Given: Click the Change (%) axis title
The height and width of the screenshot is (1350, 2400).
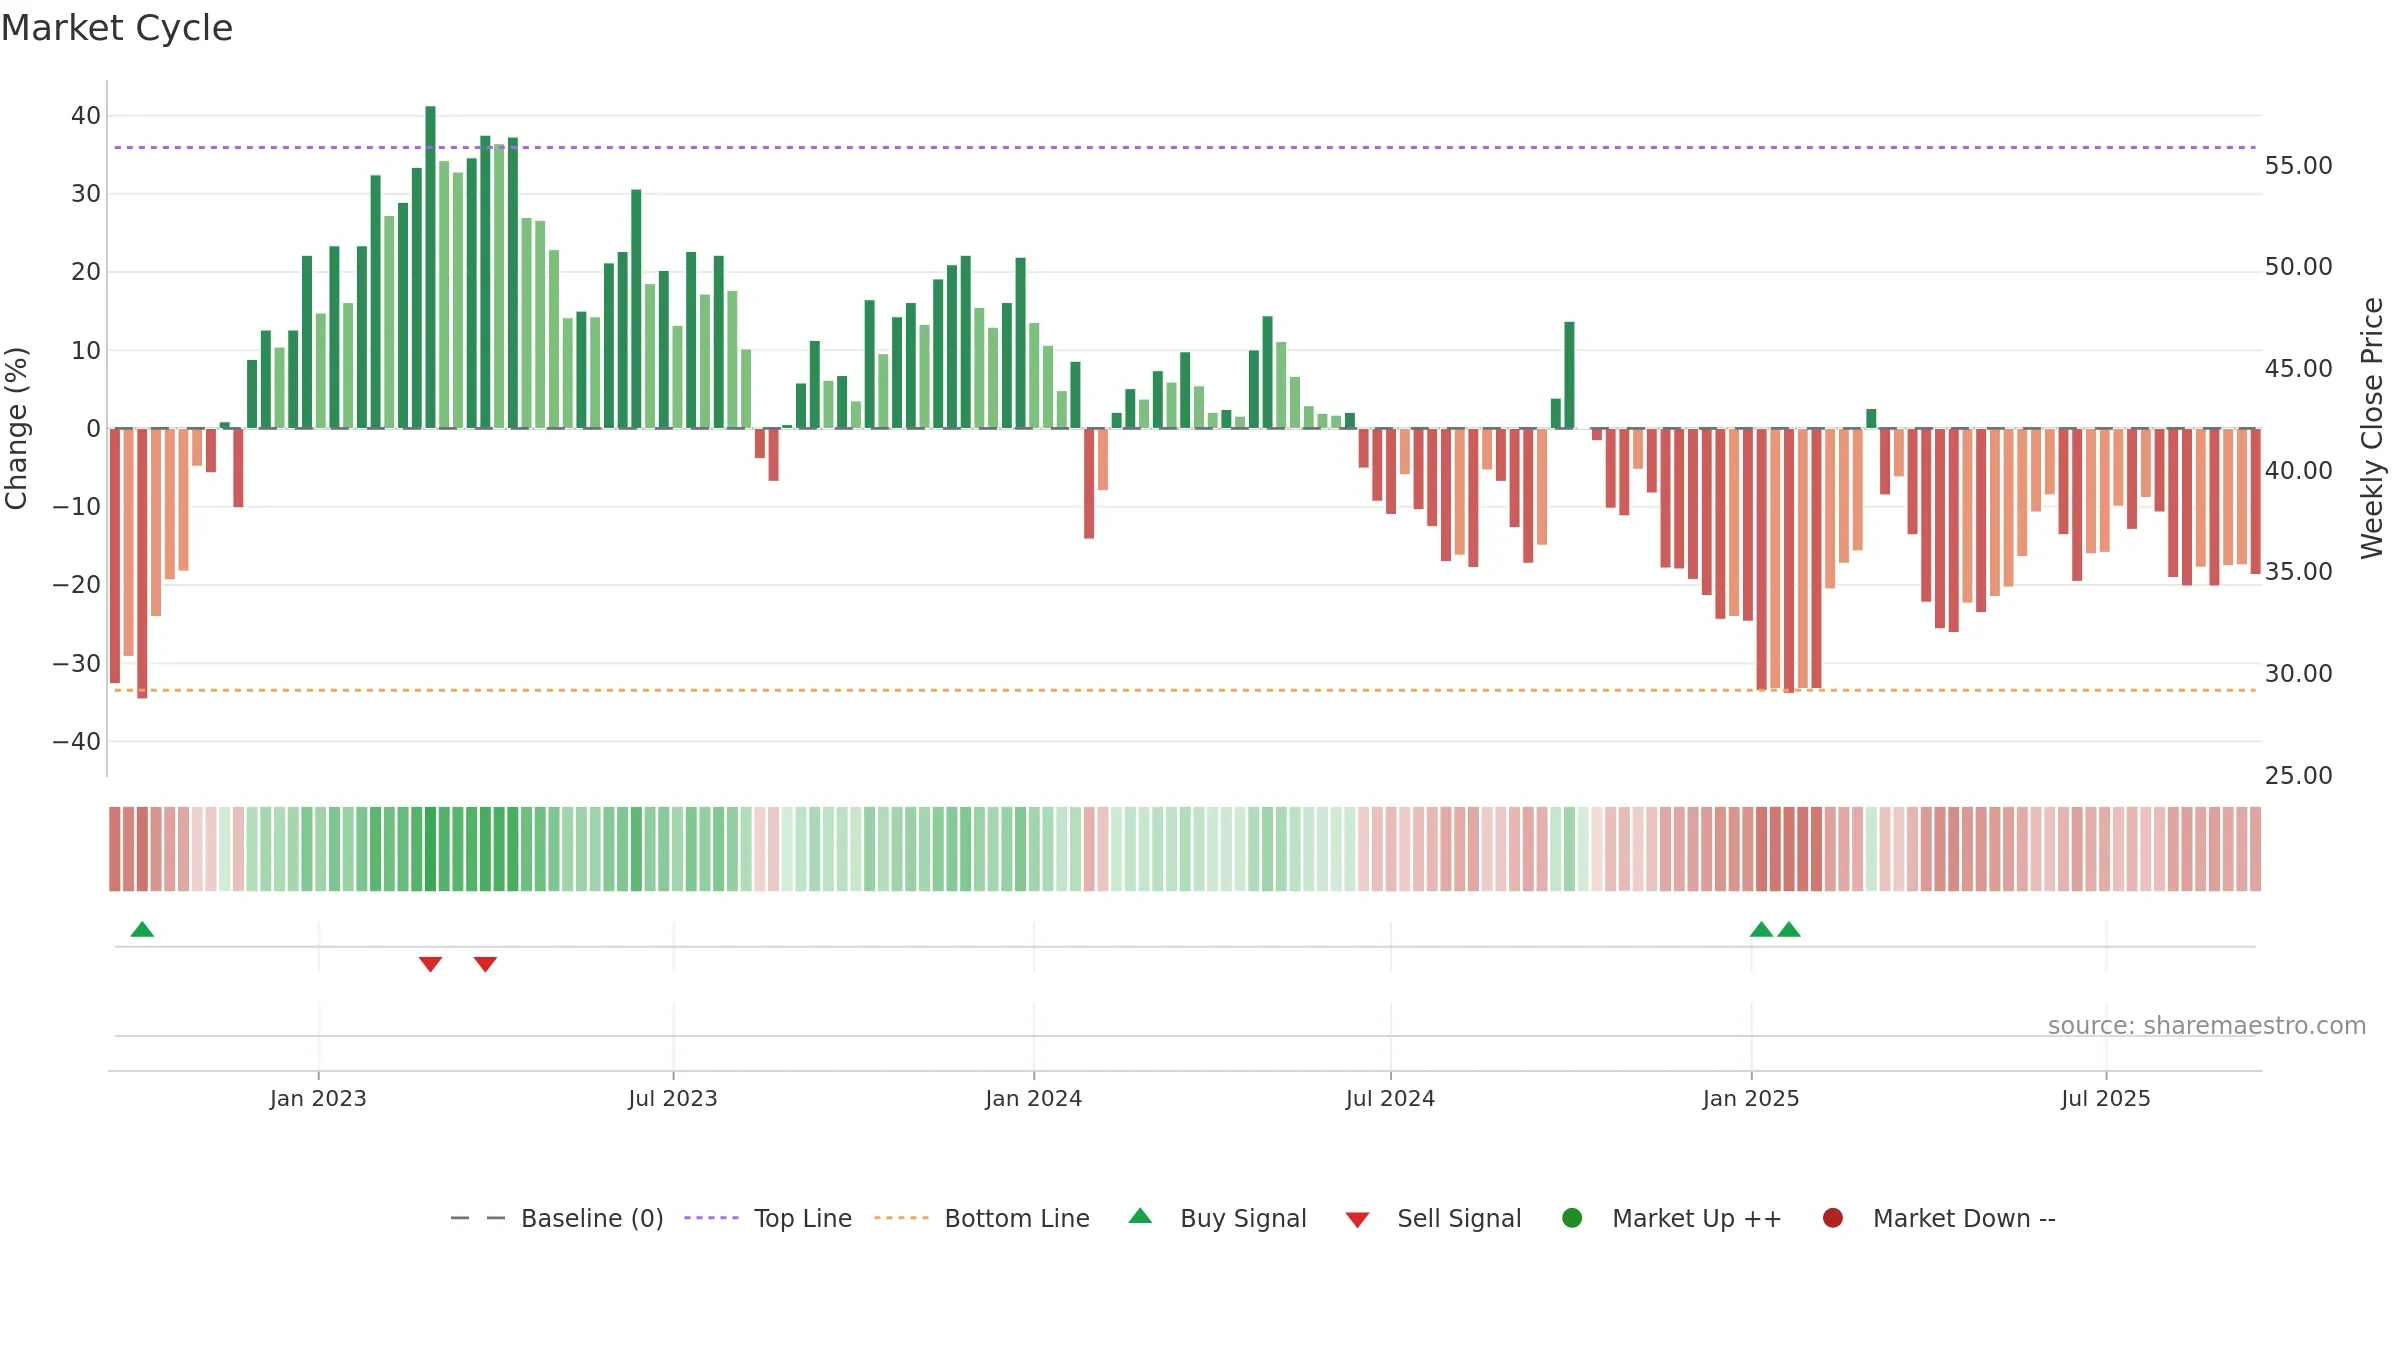Looking at the screenshot, I should point(17,428).
